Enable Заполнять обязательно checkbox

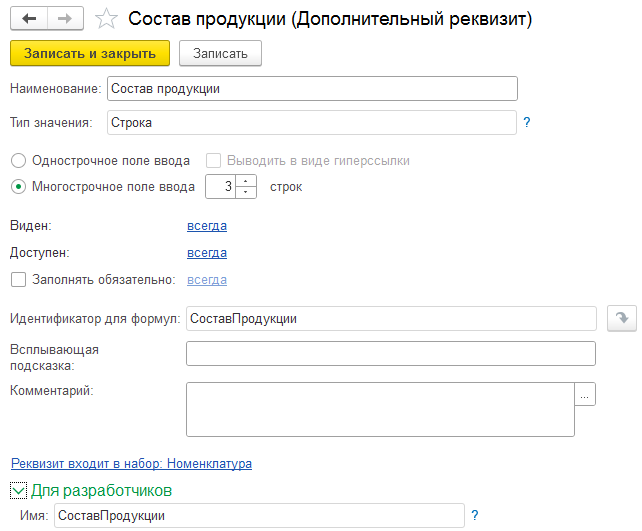18,280
